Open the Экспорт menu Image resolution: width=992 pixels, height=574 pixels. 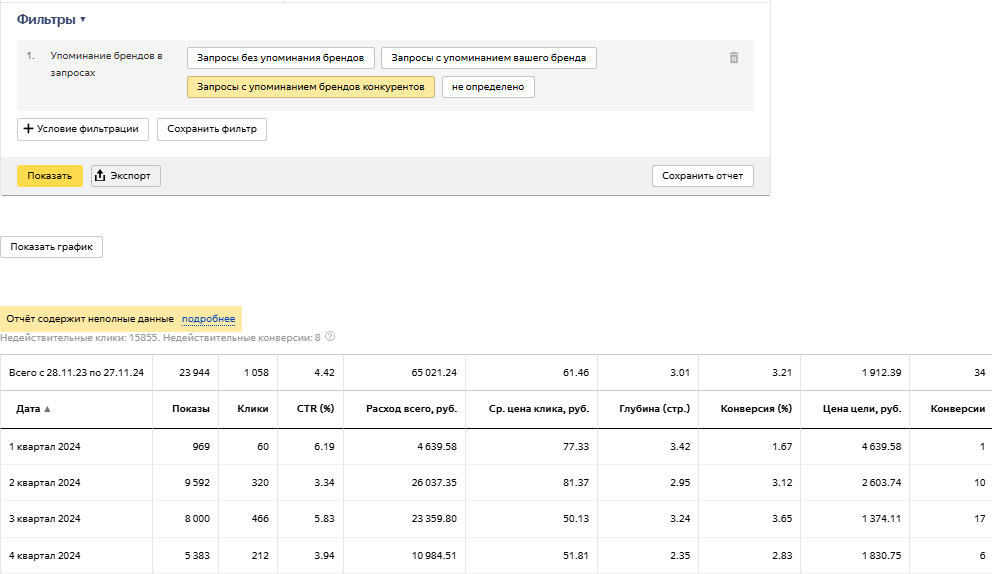126,176
